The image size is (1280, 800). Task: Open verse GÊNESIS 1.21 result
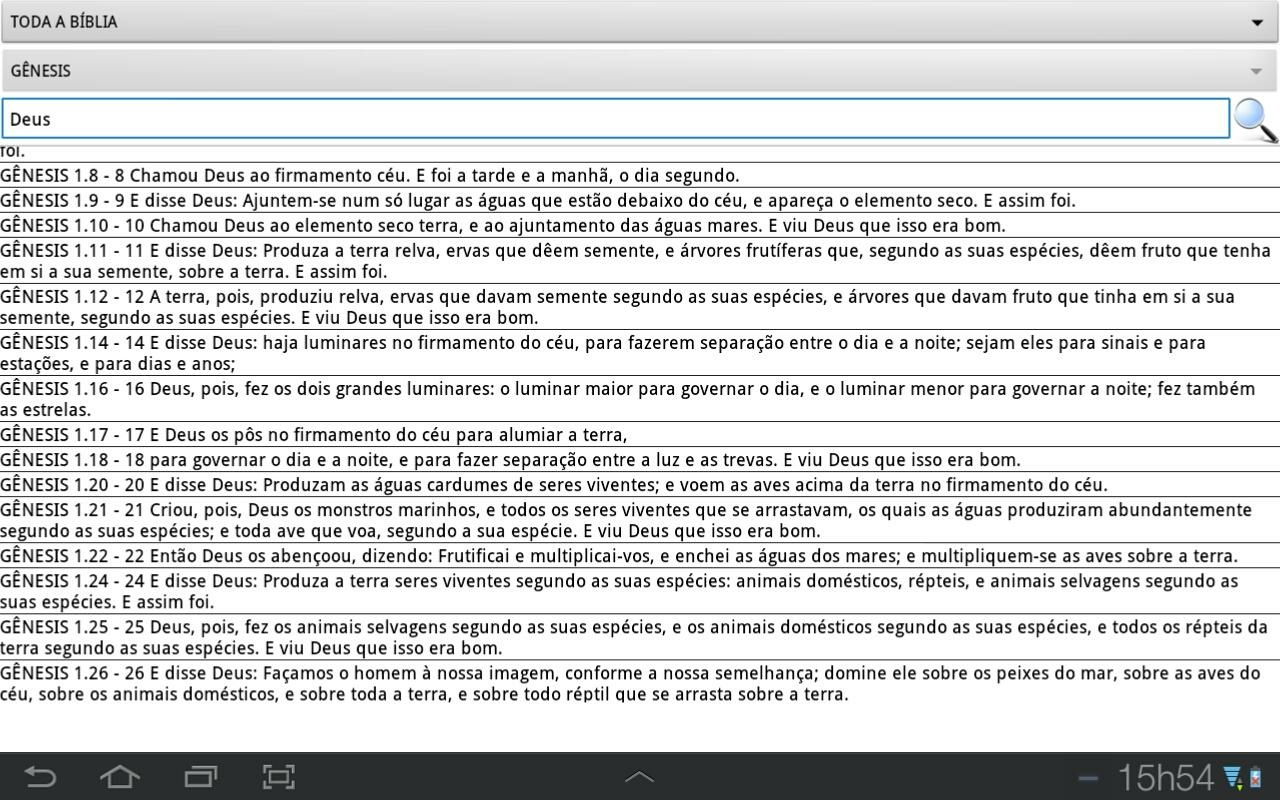[640, 520]
